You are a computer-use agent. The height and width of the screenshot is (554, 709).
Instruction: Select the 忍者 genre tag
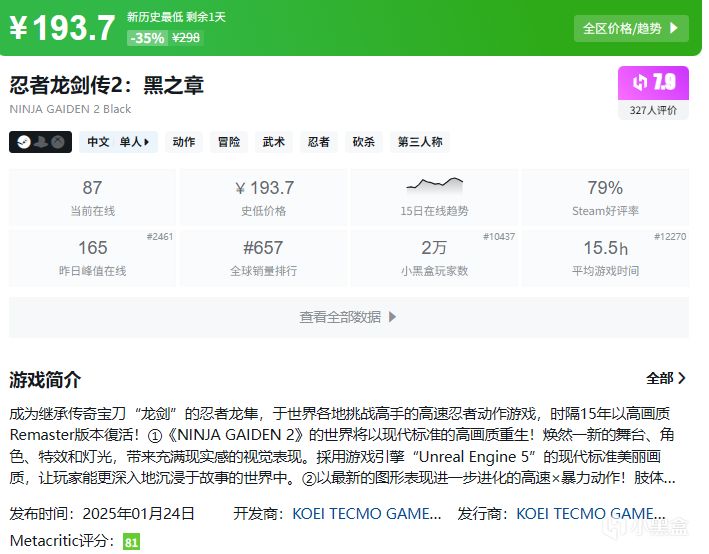pyautogui.click(x=319, y=142)
